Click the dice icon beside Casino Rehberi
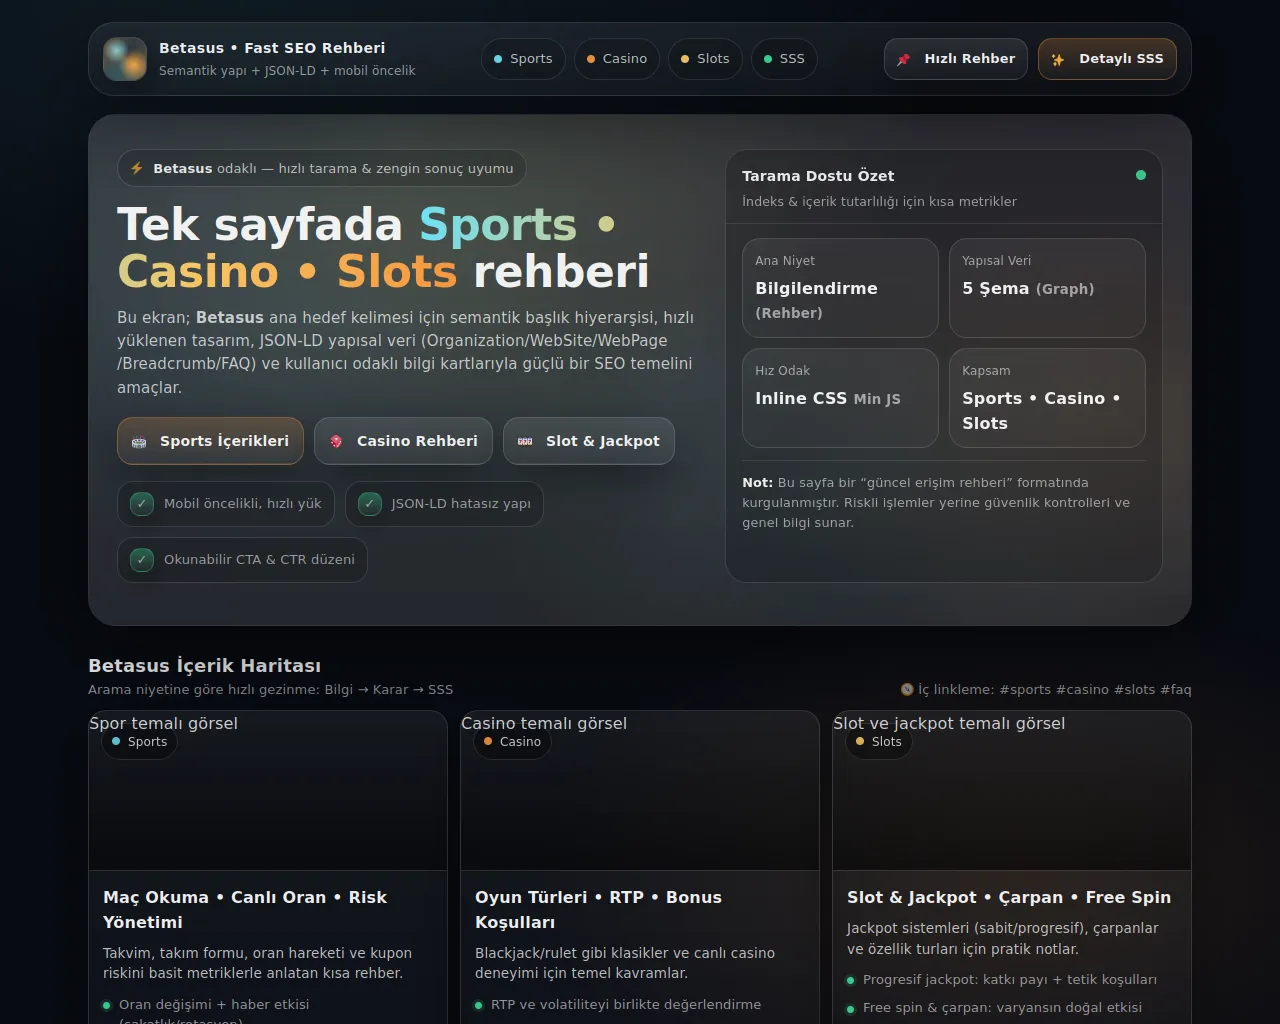 pos(336,441)
